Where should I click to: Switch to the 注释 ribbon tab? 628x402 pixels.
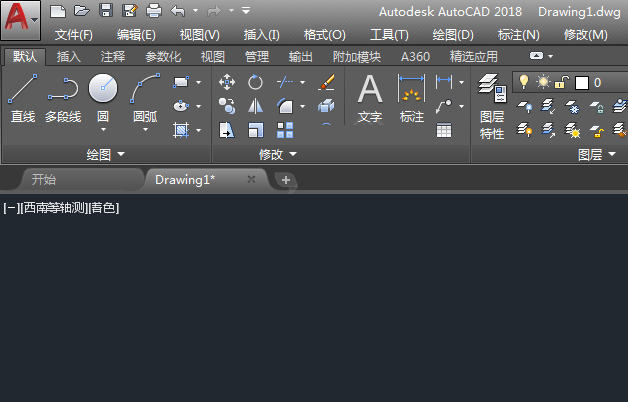(x=113, y=56)
